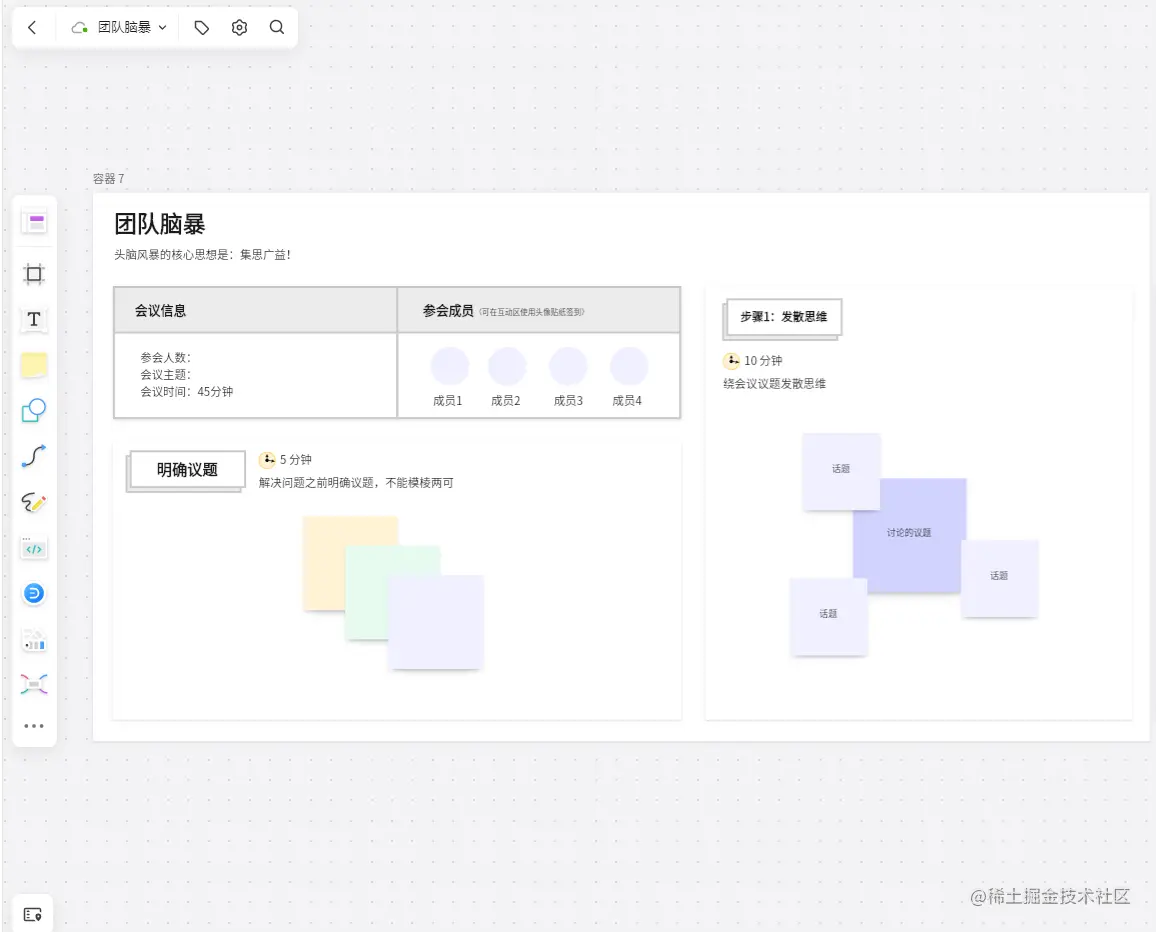Viewport: 1156px width, 932px height.
Task: Open the shapes tool
Action: (34, 410)
